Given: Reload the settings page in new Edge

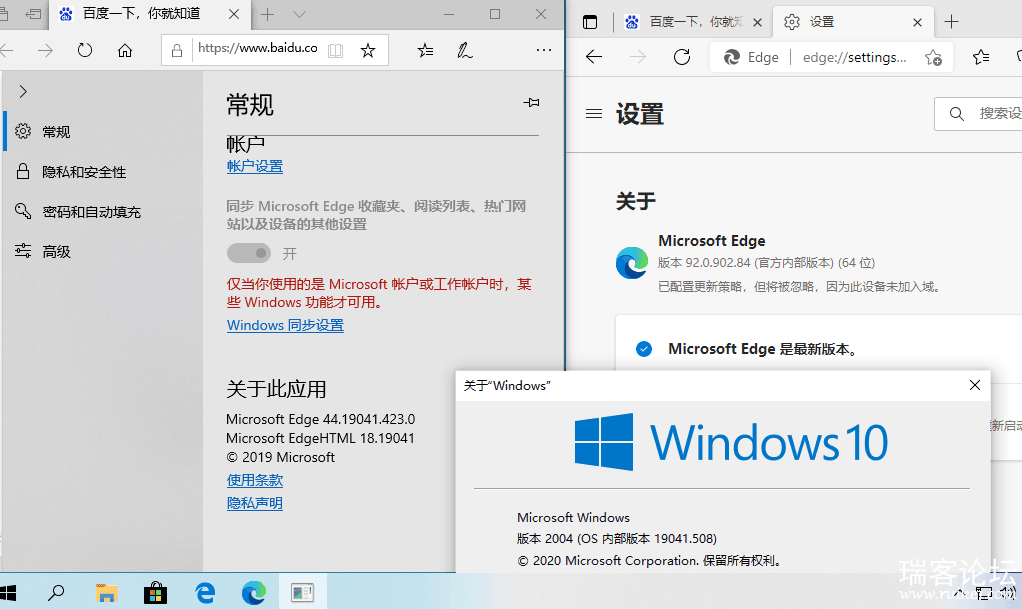Looking at the screenshot, I should click(682, 57).
